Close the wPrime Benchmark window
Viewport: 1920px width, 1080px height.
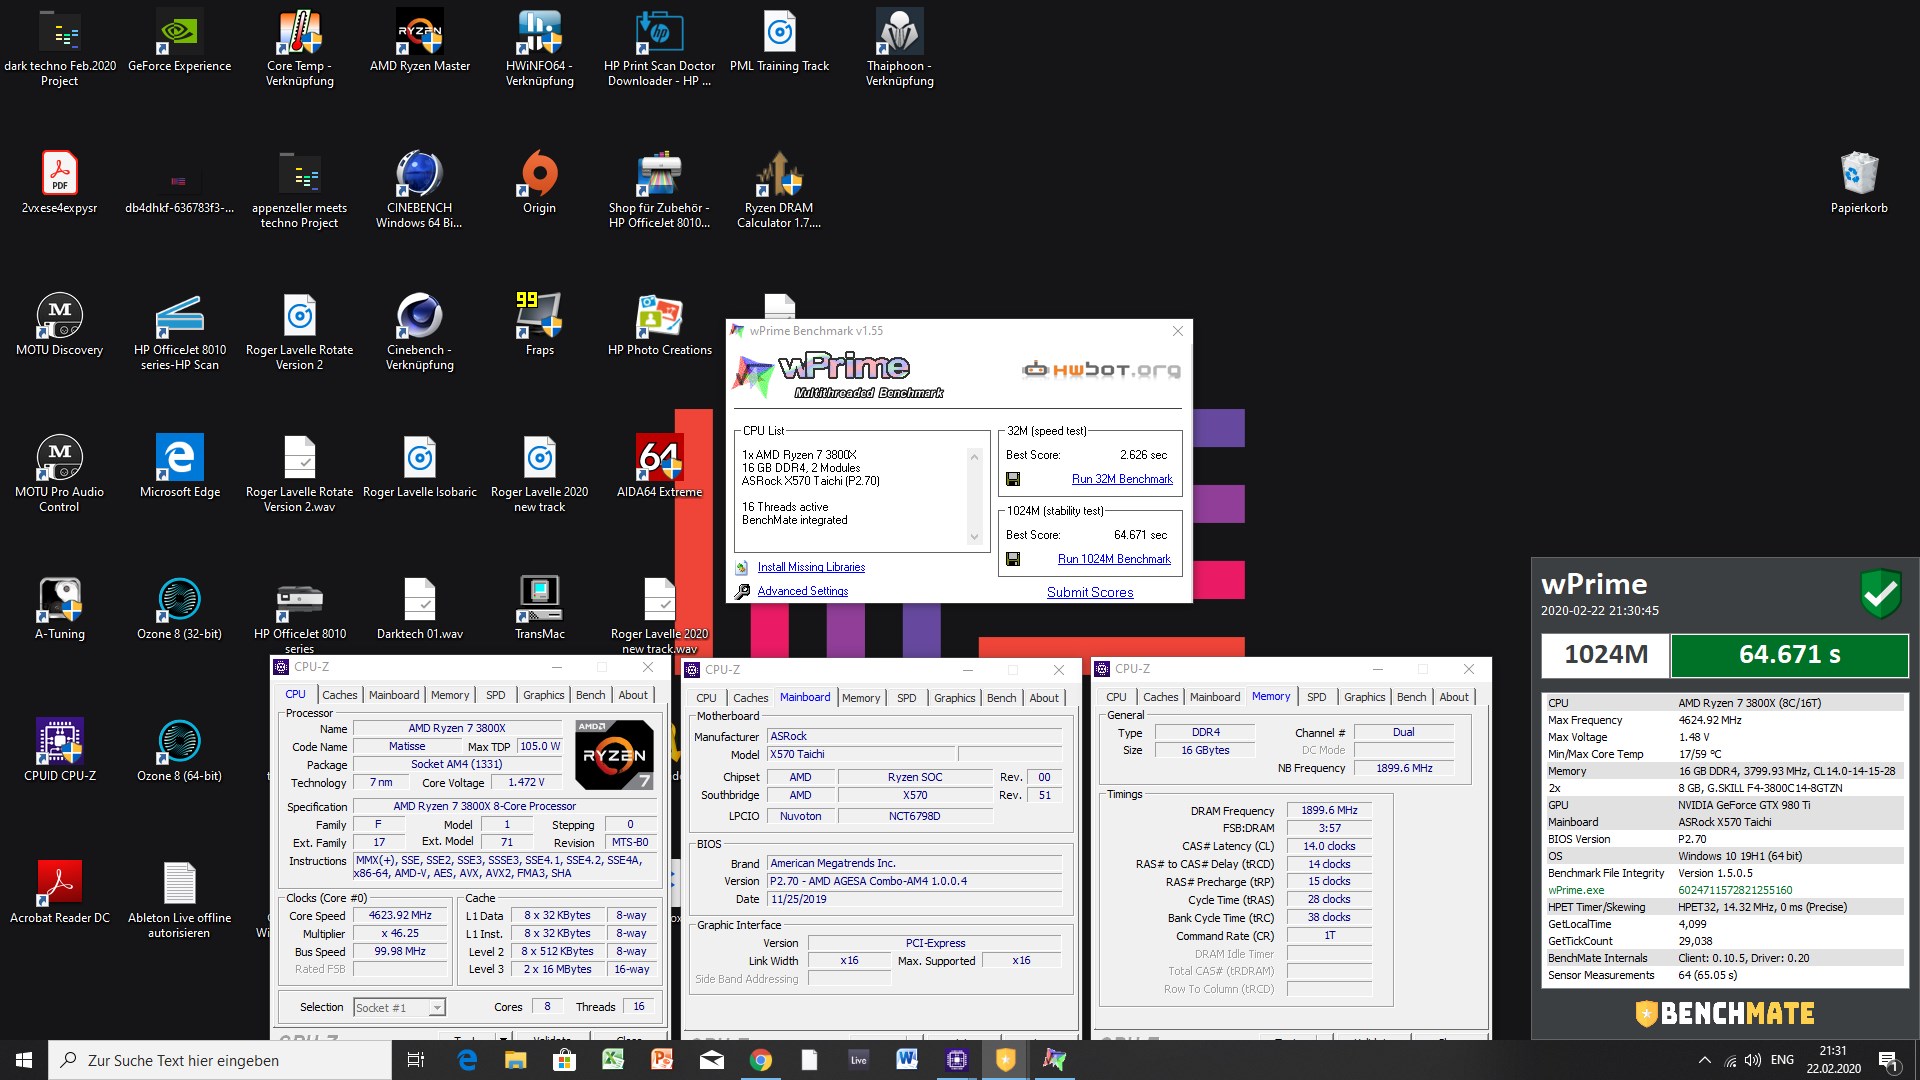click(x=1177, y=331)
